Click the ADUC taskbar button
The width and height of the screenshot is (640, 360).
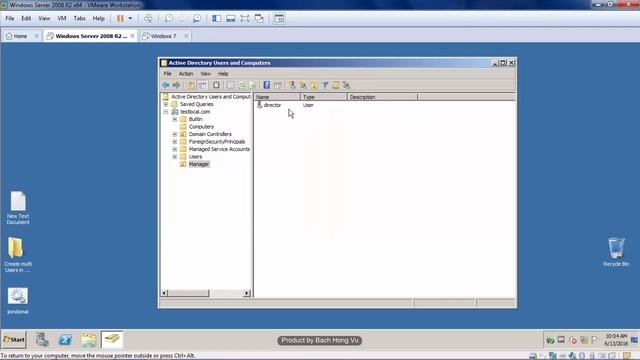coord(112,340)
